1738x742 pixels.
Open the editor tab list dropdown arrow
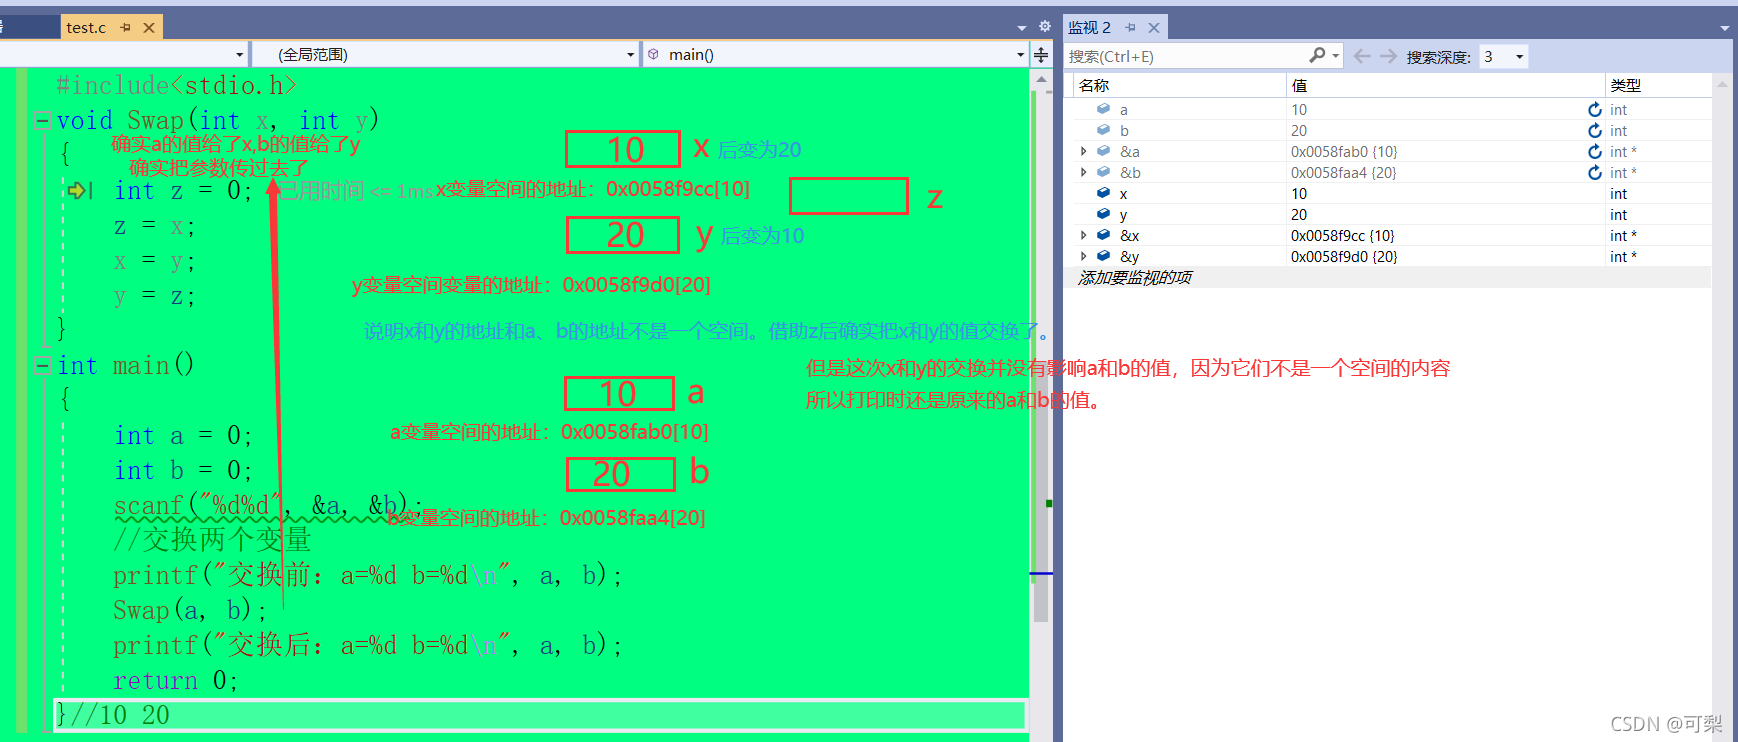[1022, 28]
